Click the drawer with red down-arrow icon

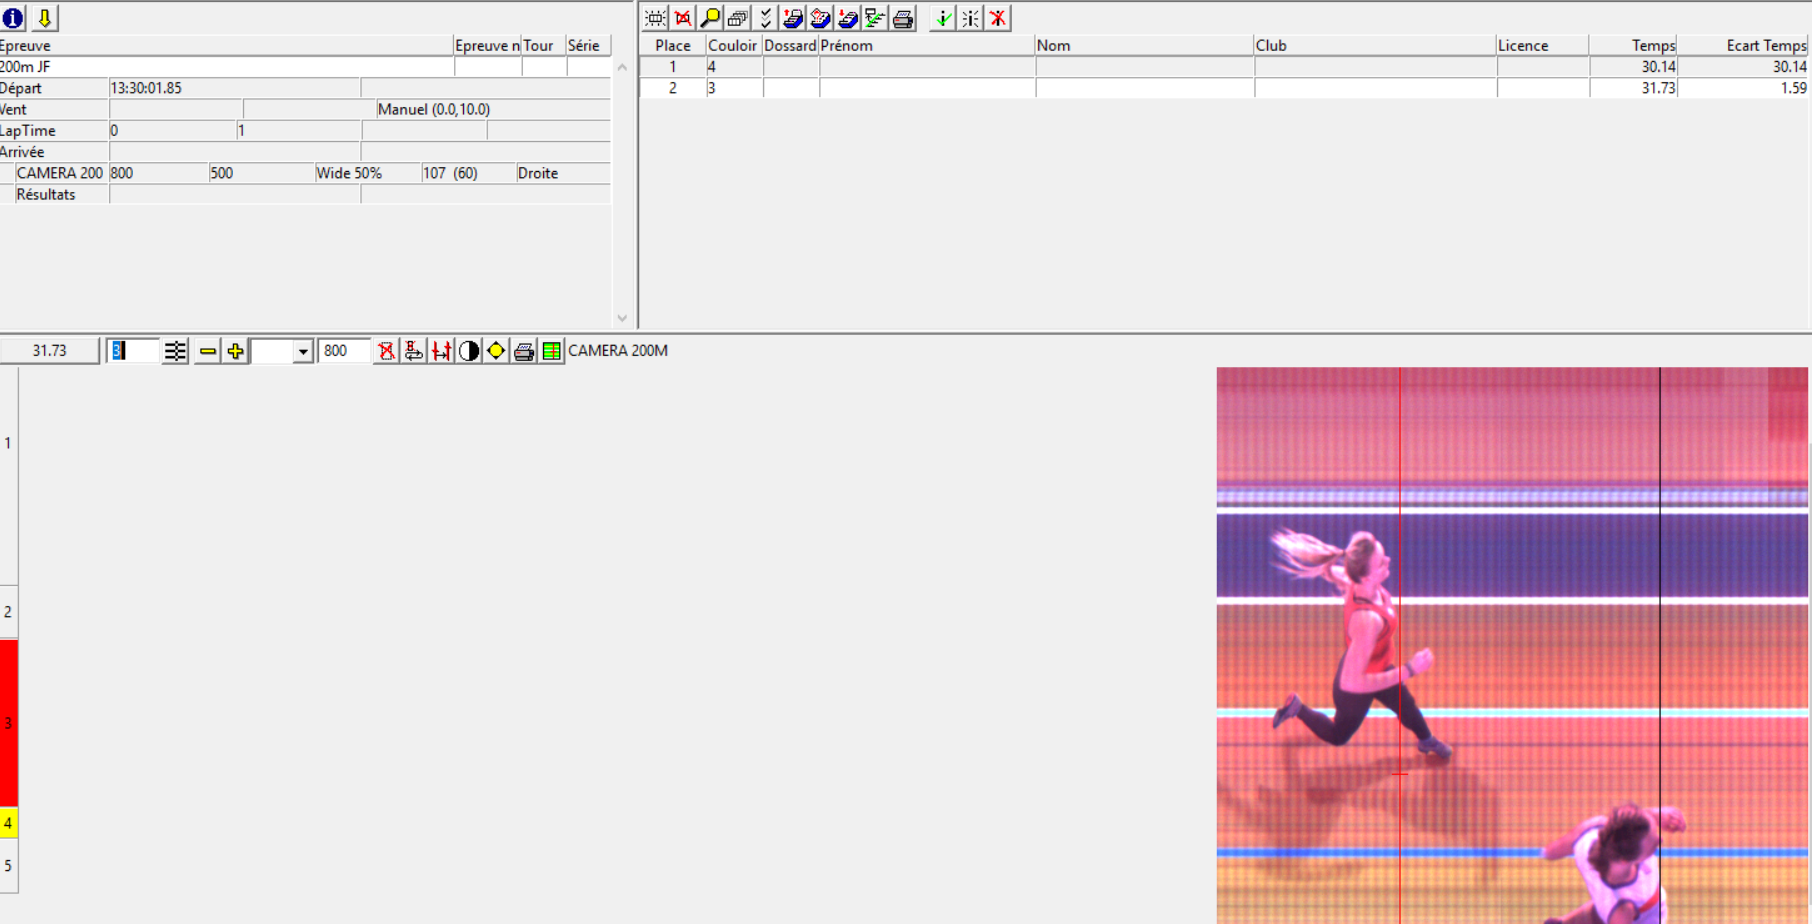pyautogui.click(x=848, y=18)
